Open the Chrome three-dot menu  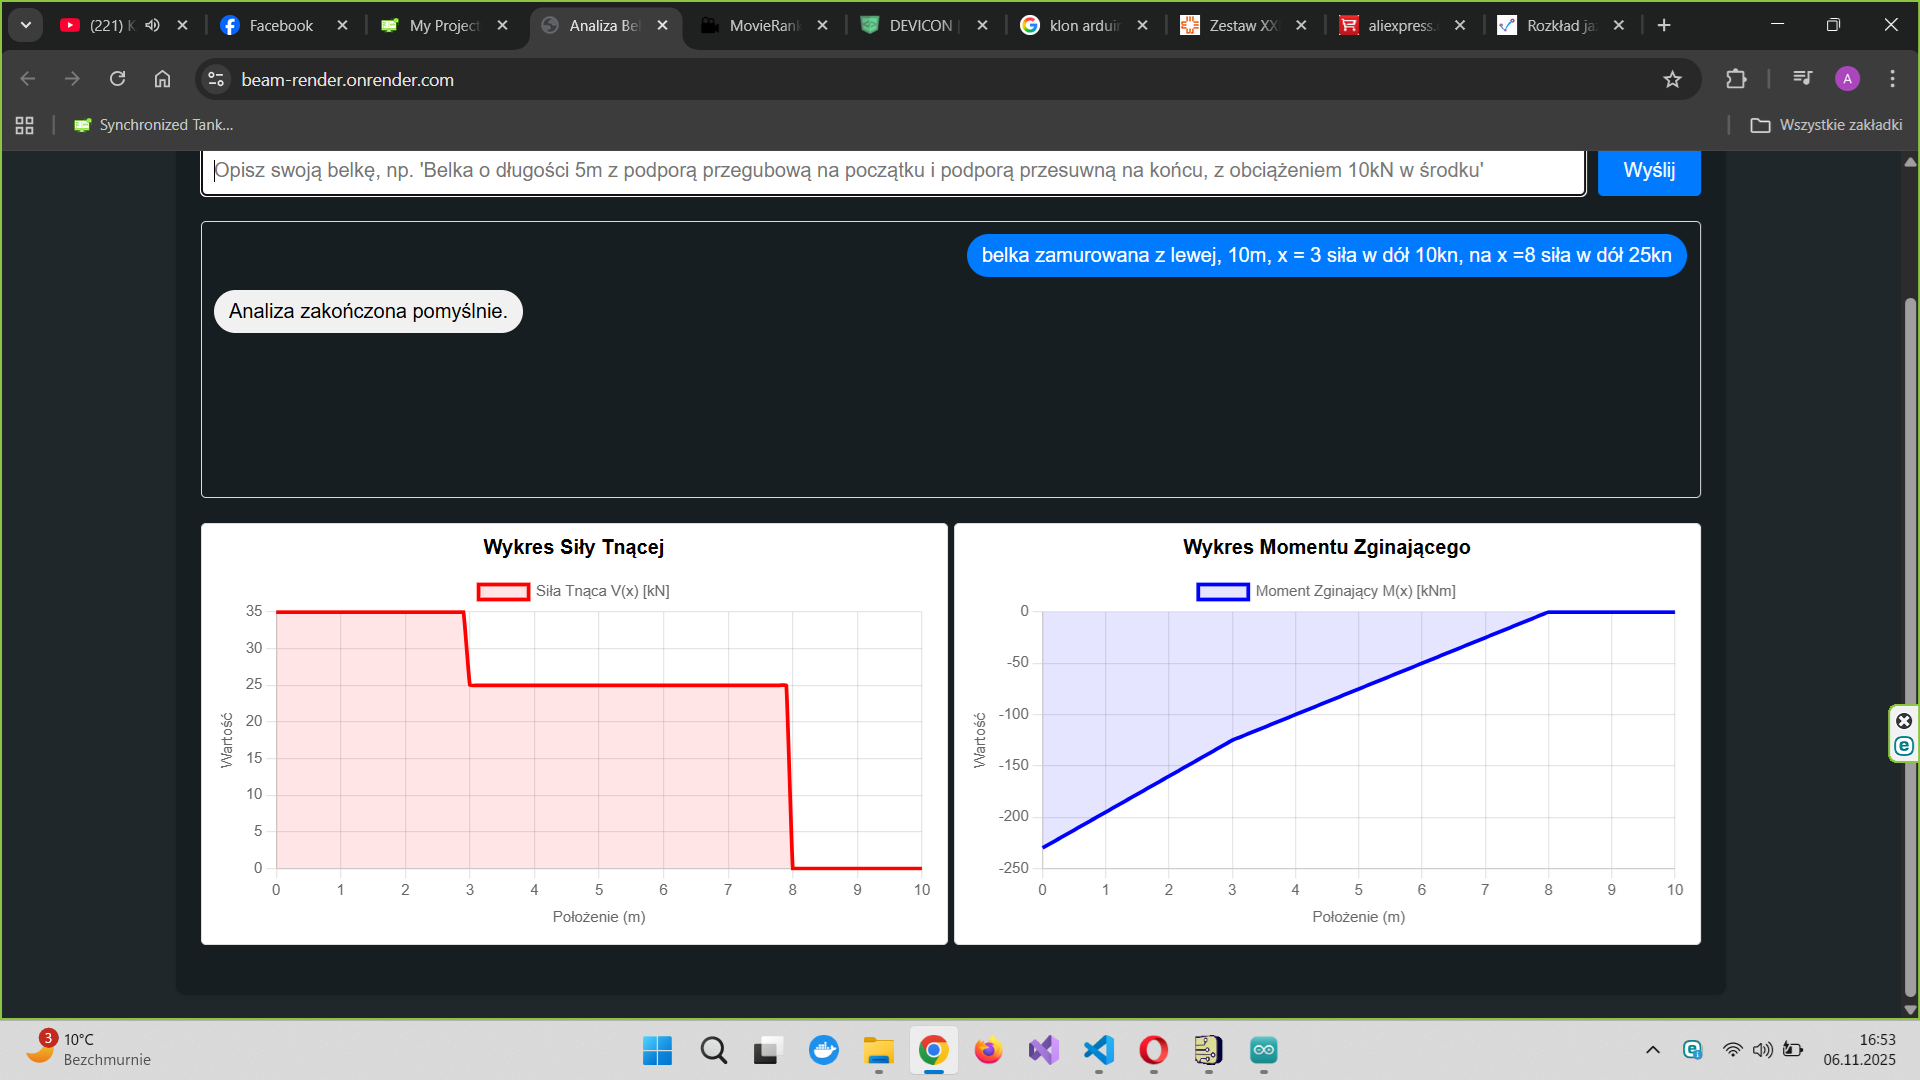1892,79
